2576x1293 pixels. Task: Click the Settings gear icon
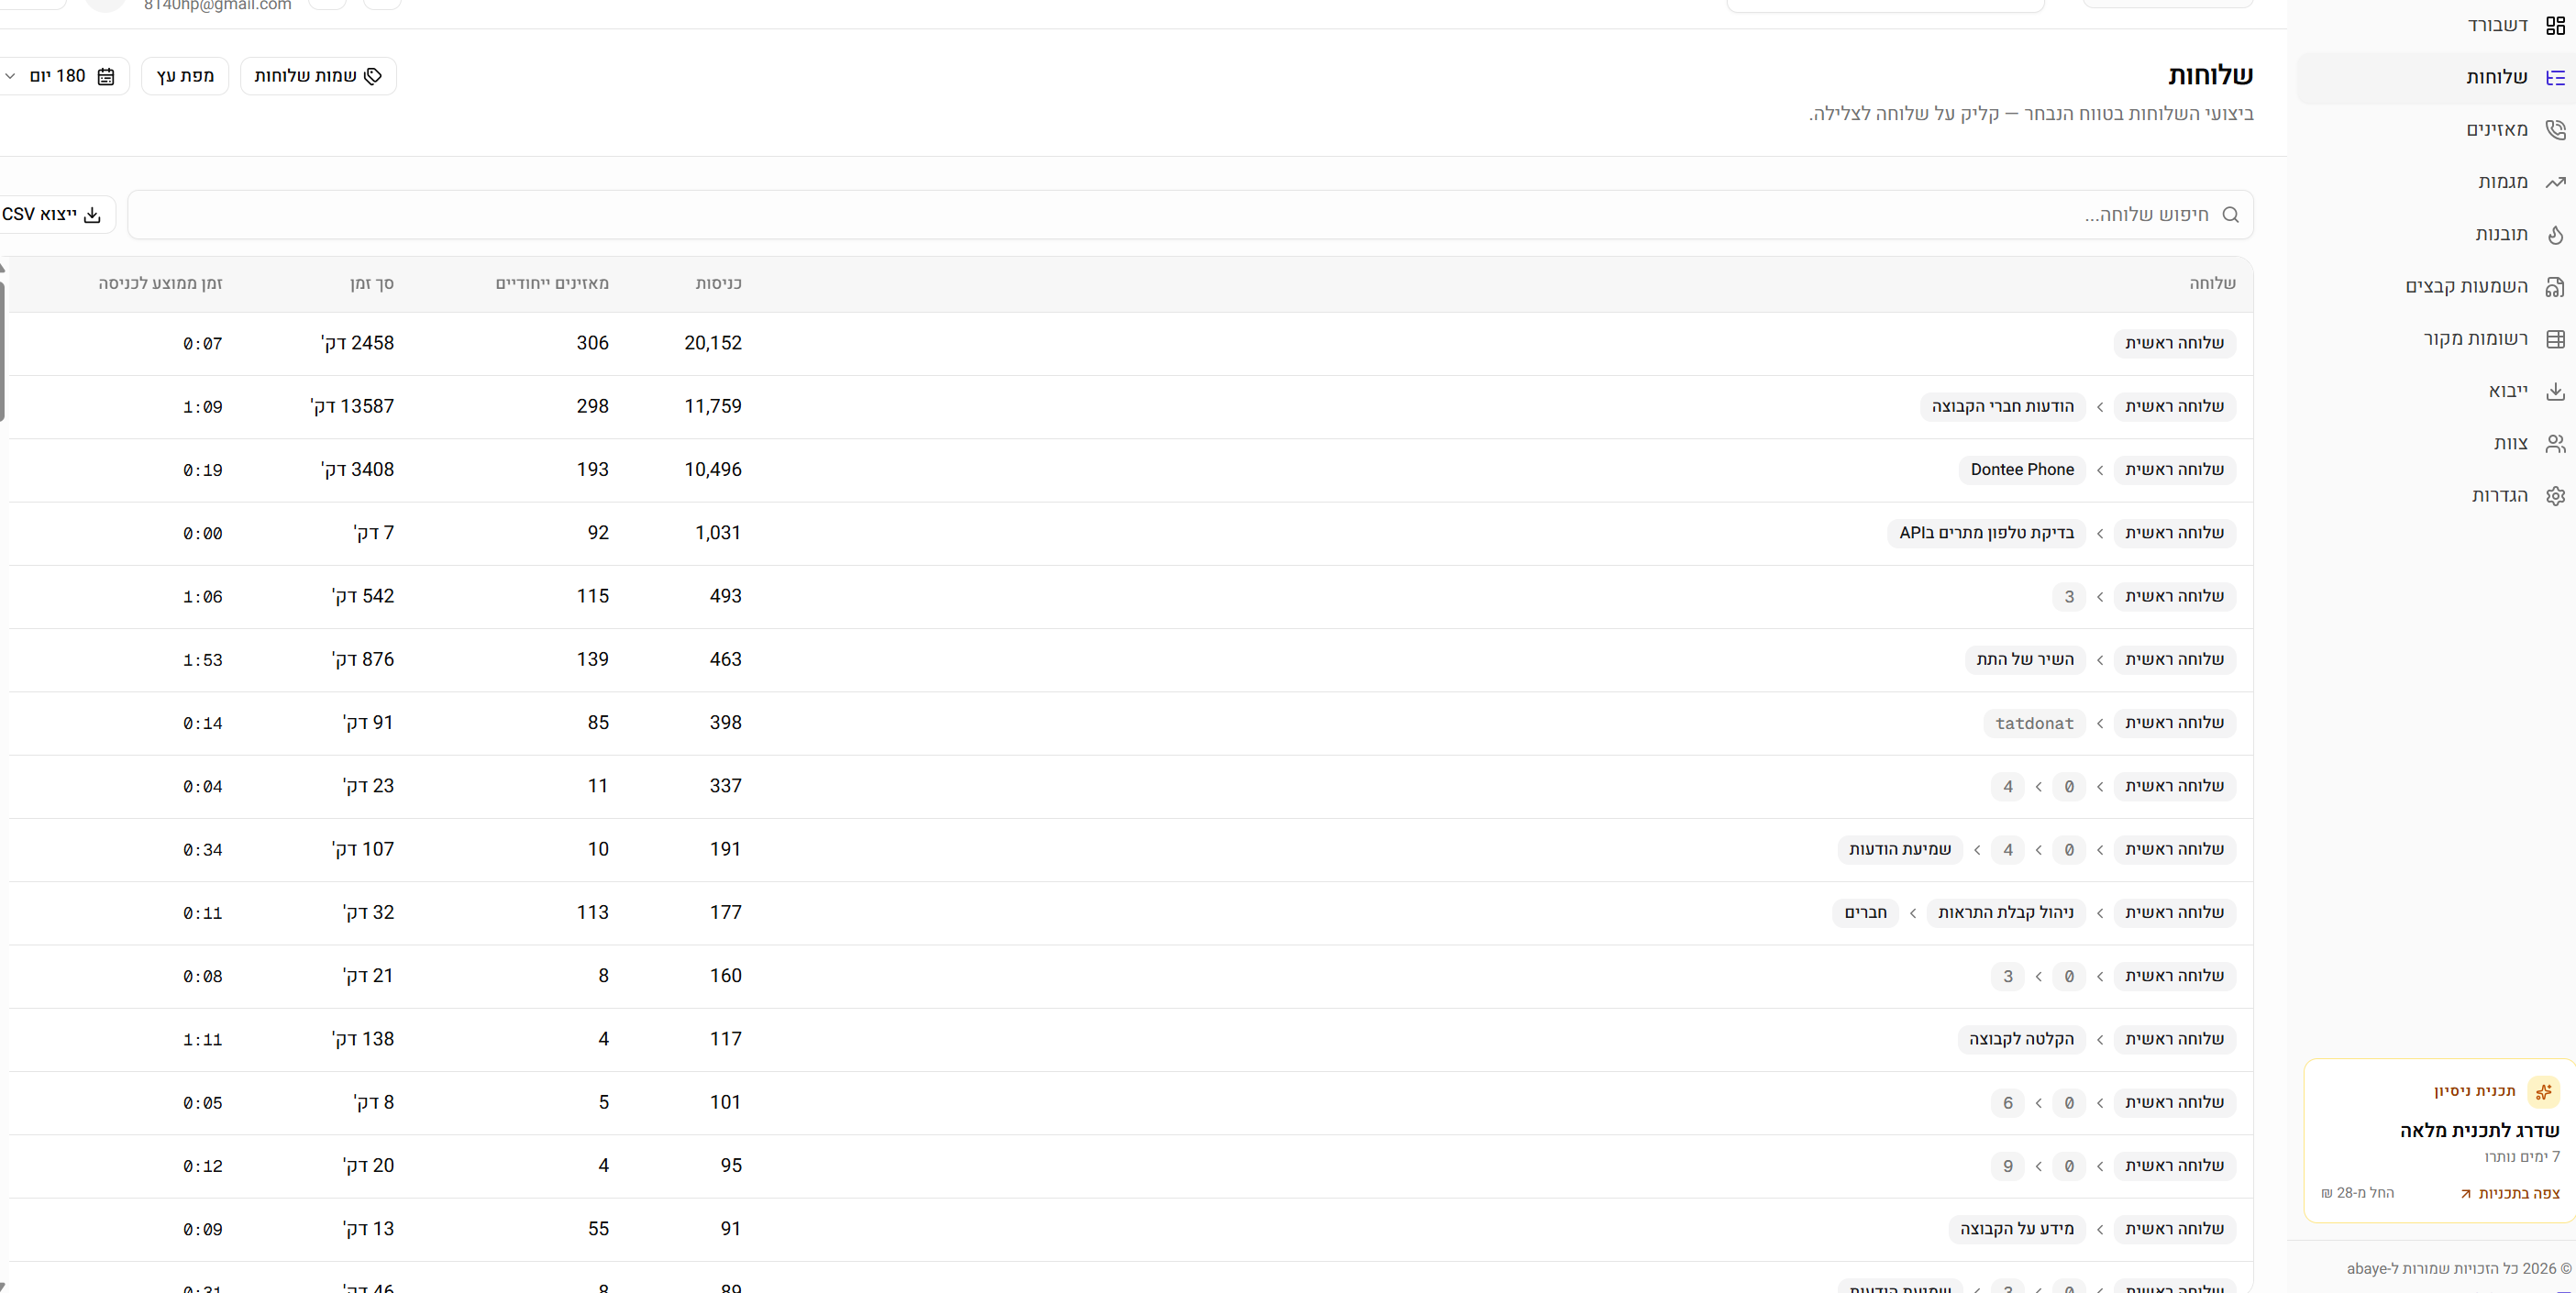[x=2555, y=496]
